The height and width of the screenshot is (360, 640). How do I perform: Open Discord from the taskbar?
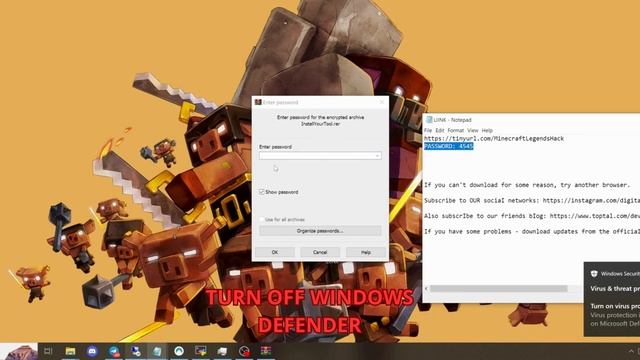pyautogui.click(x=92, y=351)
